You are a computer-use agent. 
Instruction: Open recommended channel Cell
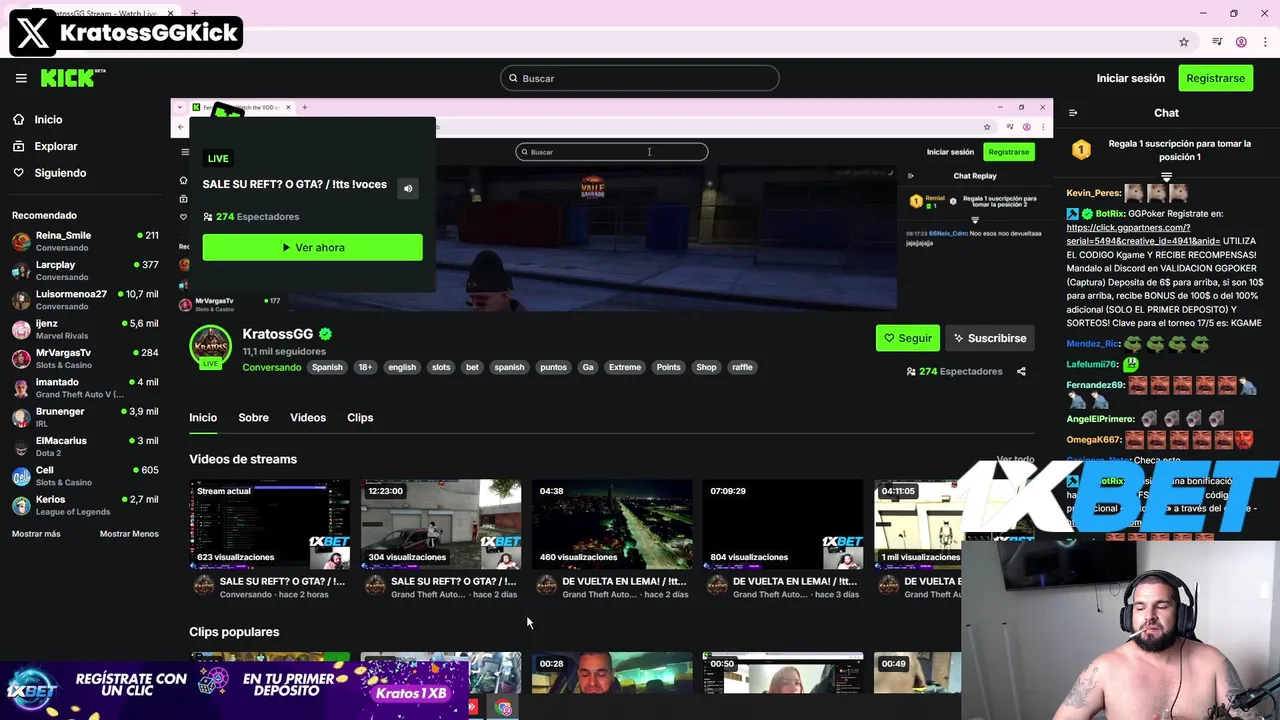pyautogui.click(x=85, y=475)
